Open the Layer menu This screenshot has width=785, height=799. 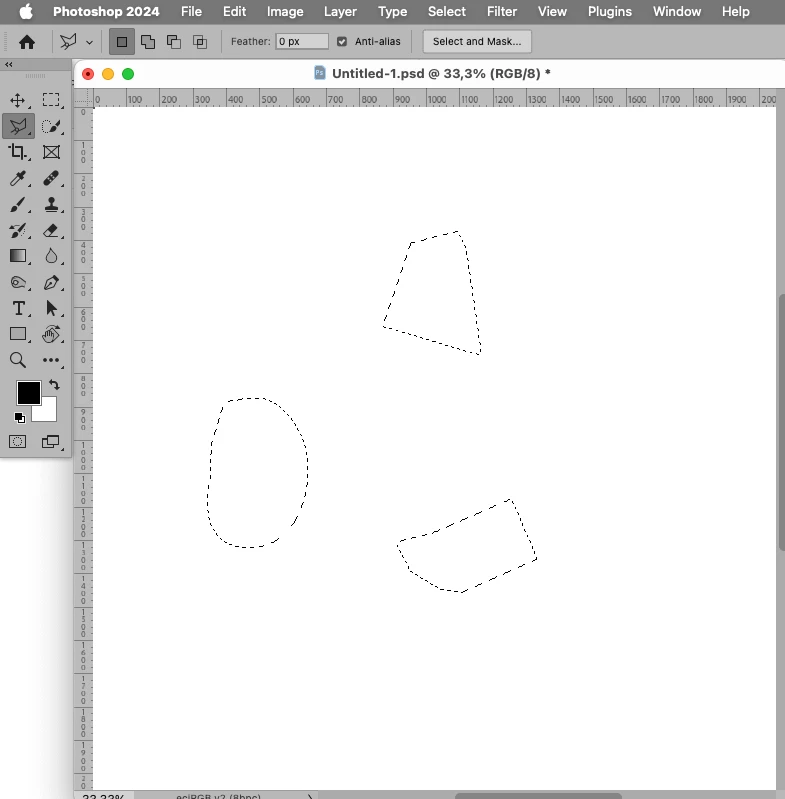[340, 11]
